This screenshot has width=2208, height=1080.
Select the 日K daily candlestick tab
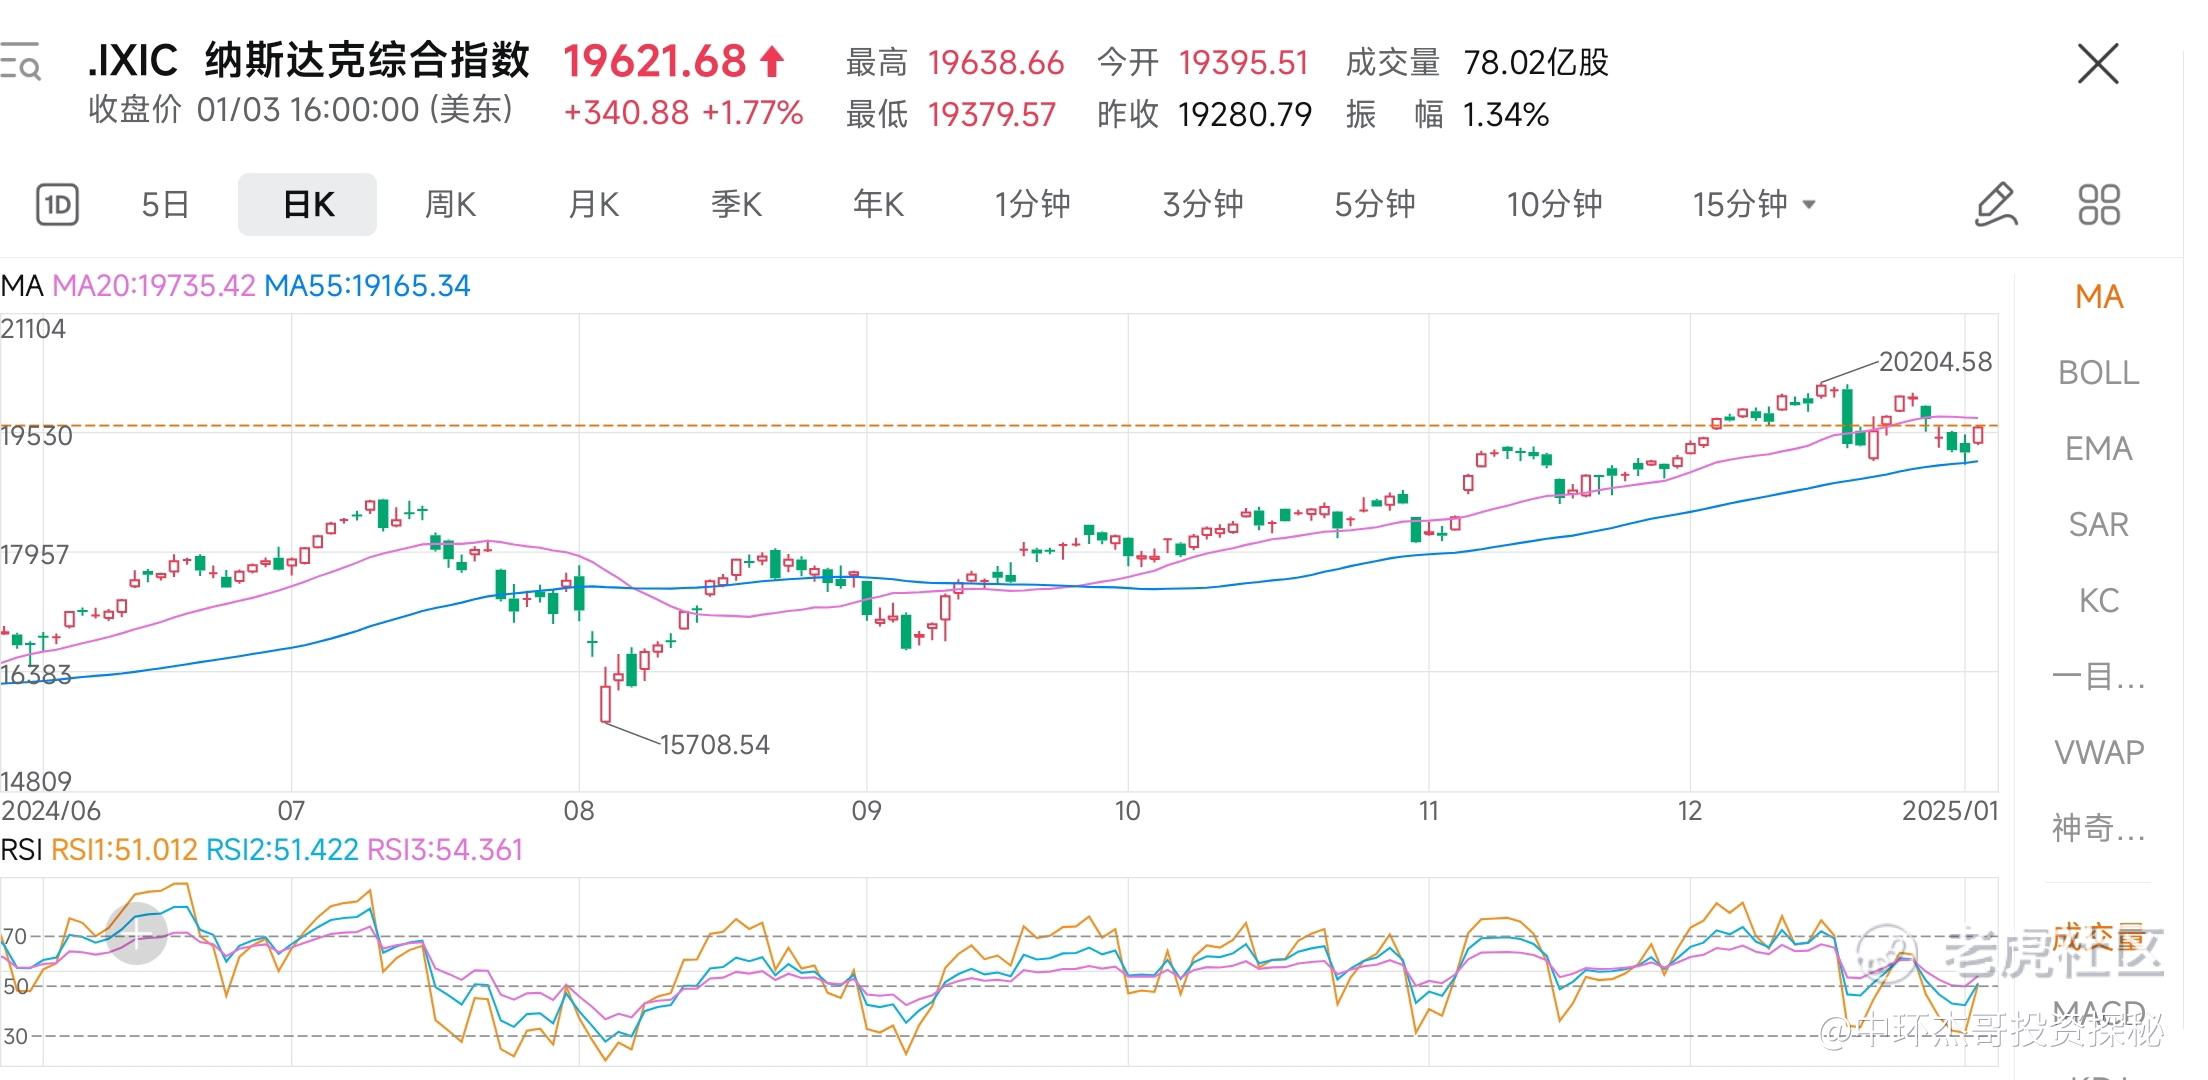(308, 204)
